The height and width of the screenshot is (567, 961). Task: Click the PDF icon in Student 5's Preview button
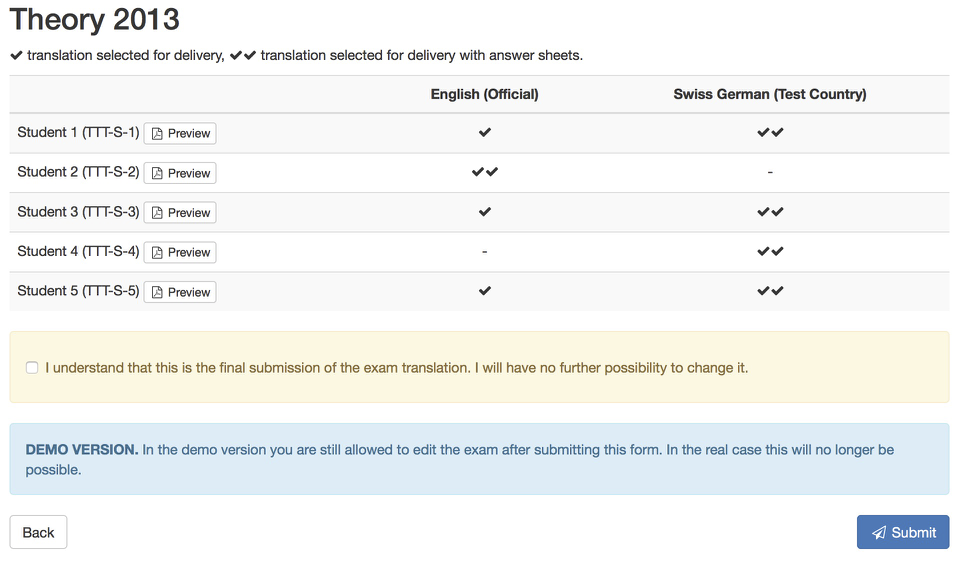pos(157,293)
